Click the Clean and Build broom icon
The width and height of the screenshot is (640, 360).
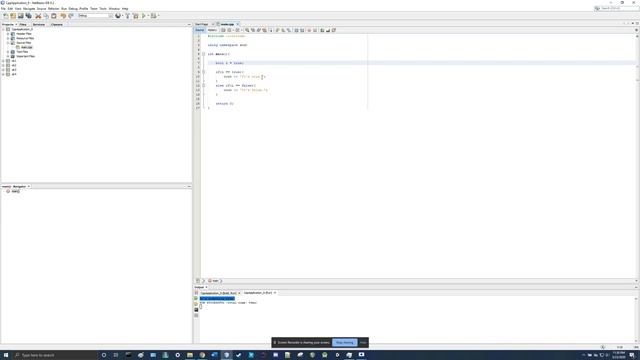(x=136, y=16)
